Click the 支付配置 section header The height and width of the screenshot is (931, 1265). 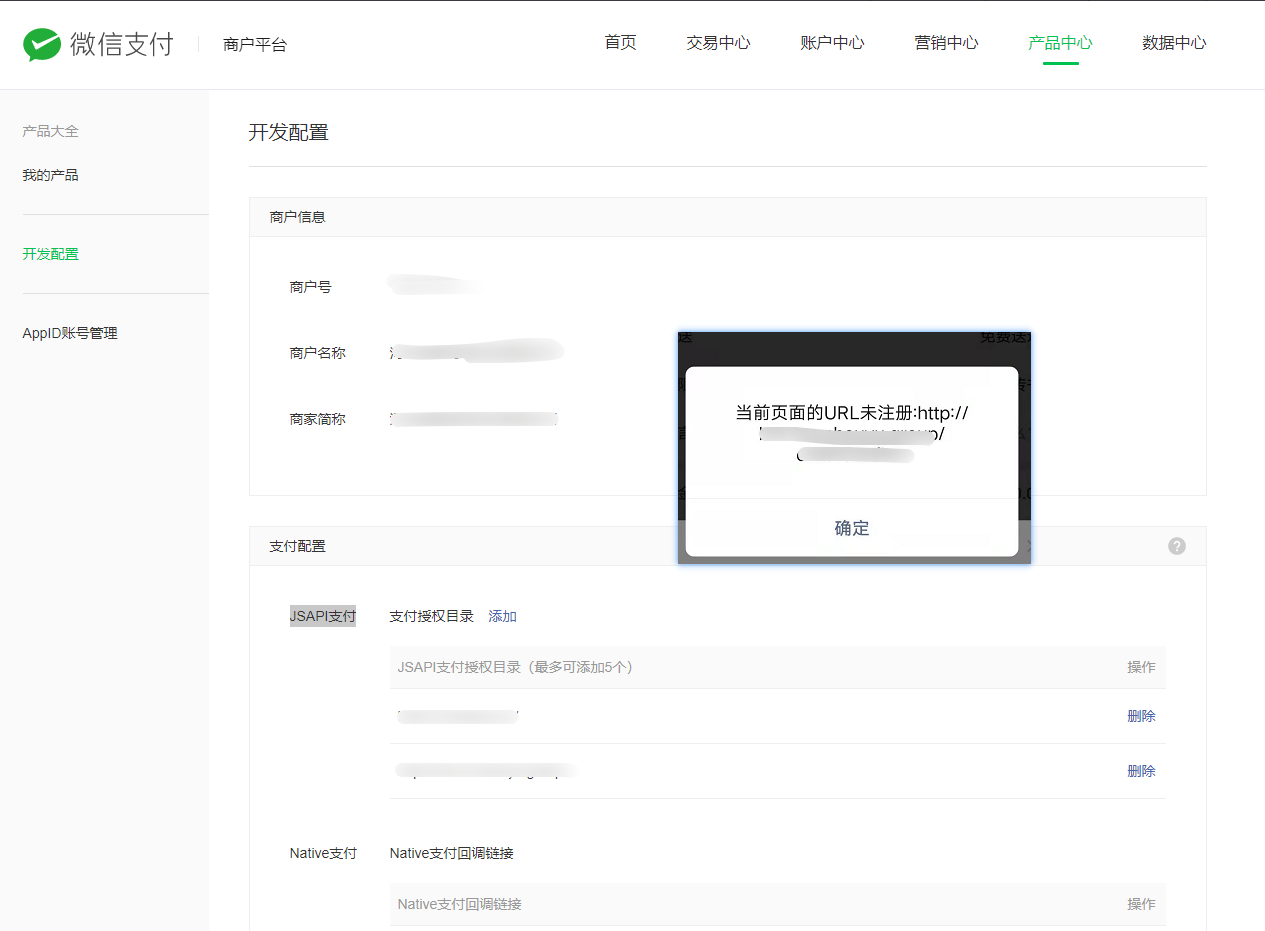(x=297, y=546)
